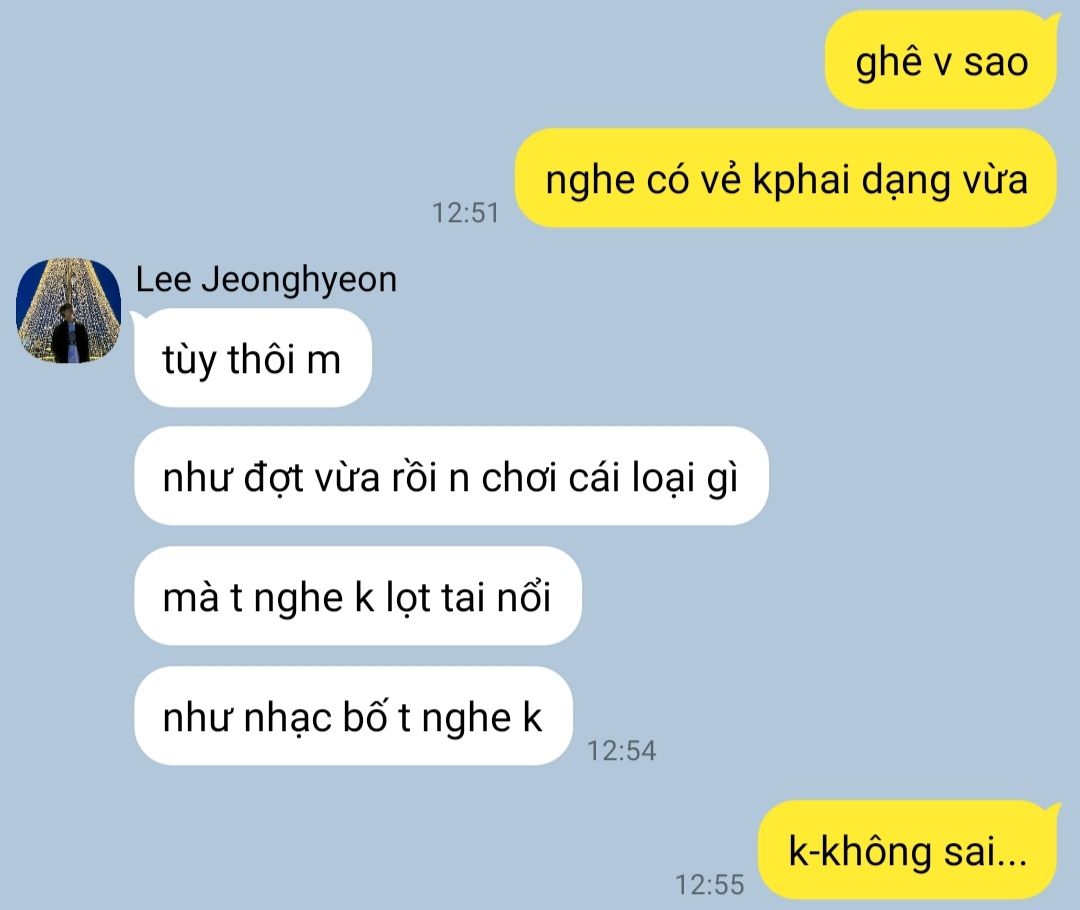Click the person standing in the avatar photo

pos(70,333)
